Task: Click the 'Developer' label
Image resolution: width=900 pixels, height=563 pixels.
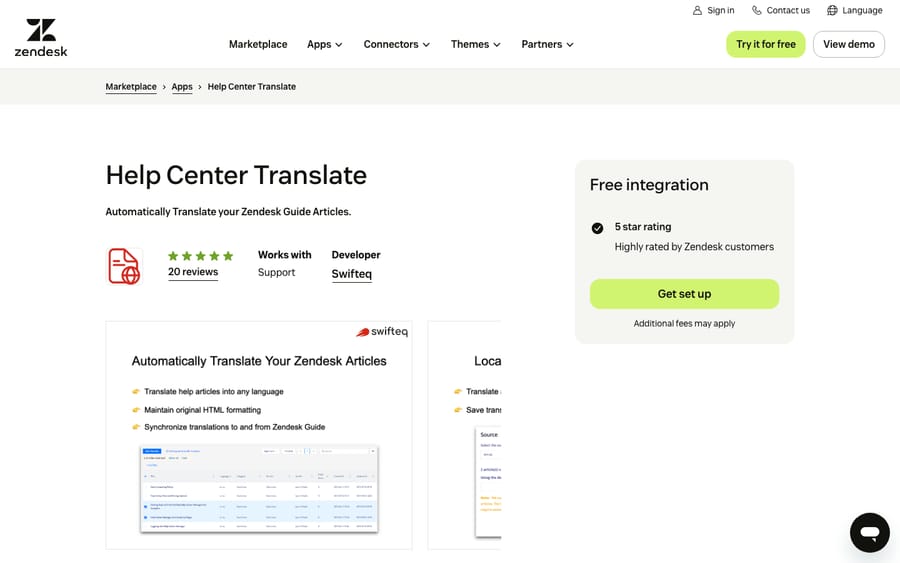Action: point(356,255)
